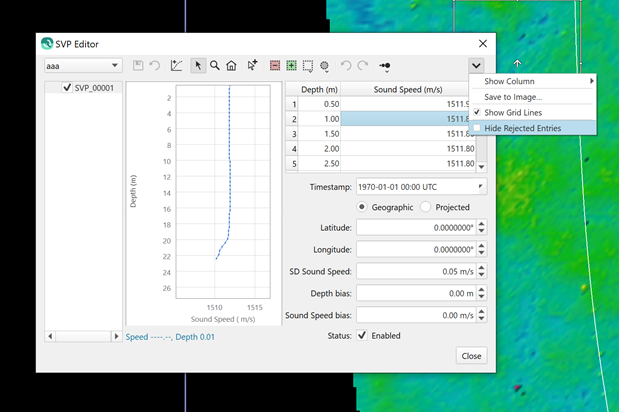Select the Projected radio button
619x412 pixels.
click(426, 207)
